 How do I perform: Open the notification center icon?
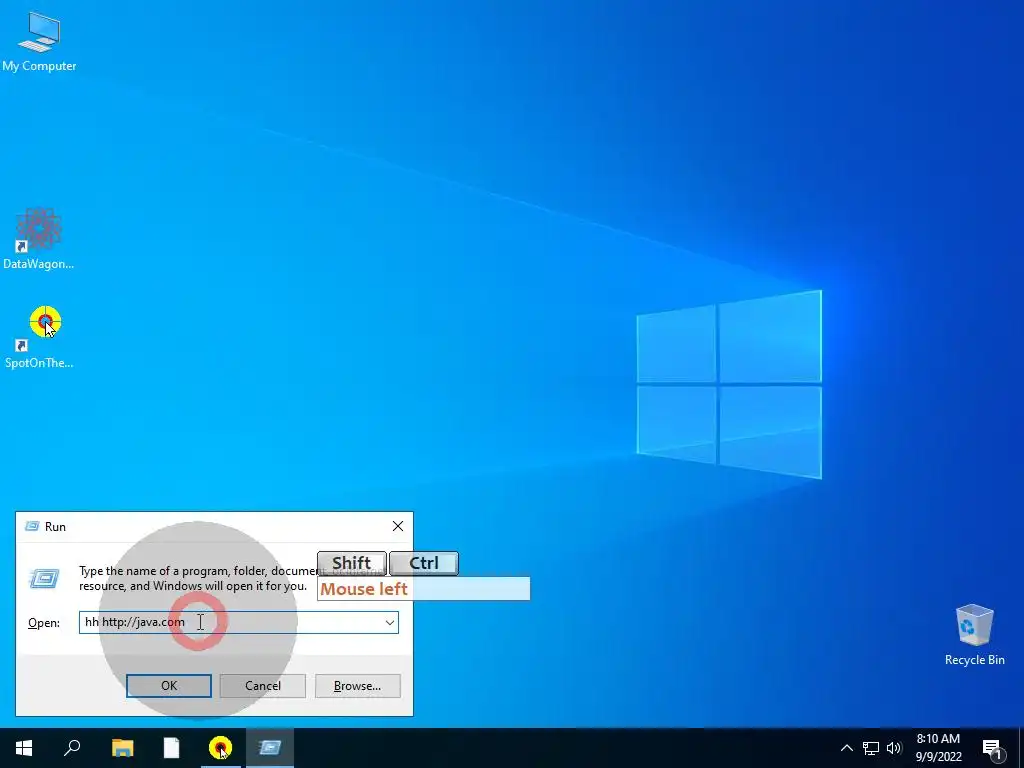point(992,748)
